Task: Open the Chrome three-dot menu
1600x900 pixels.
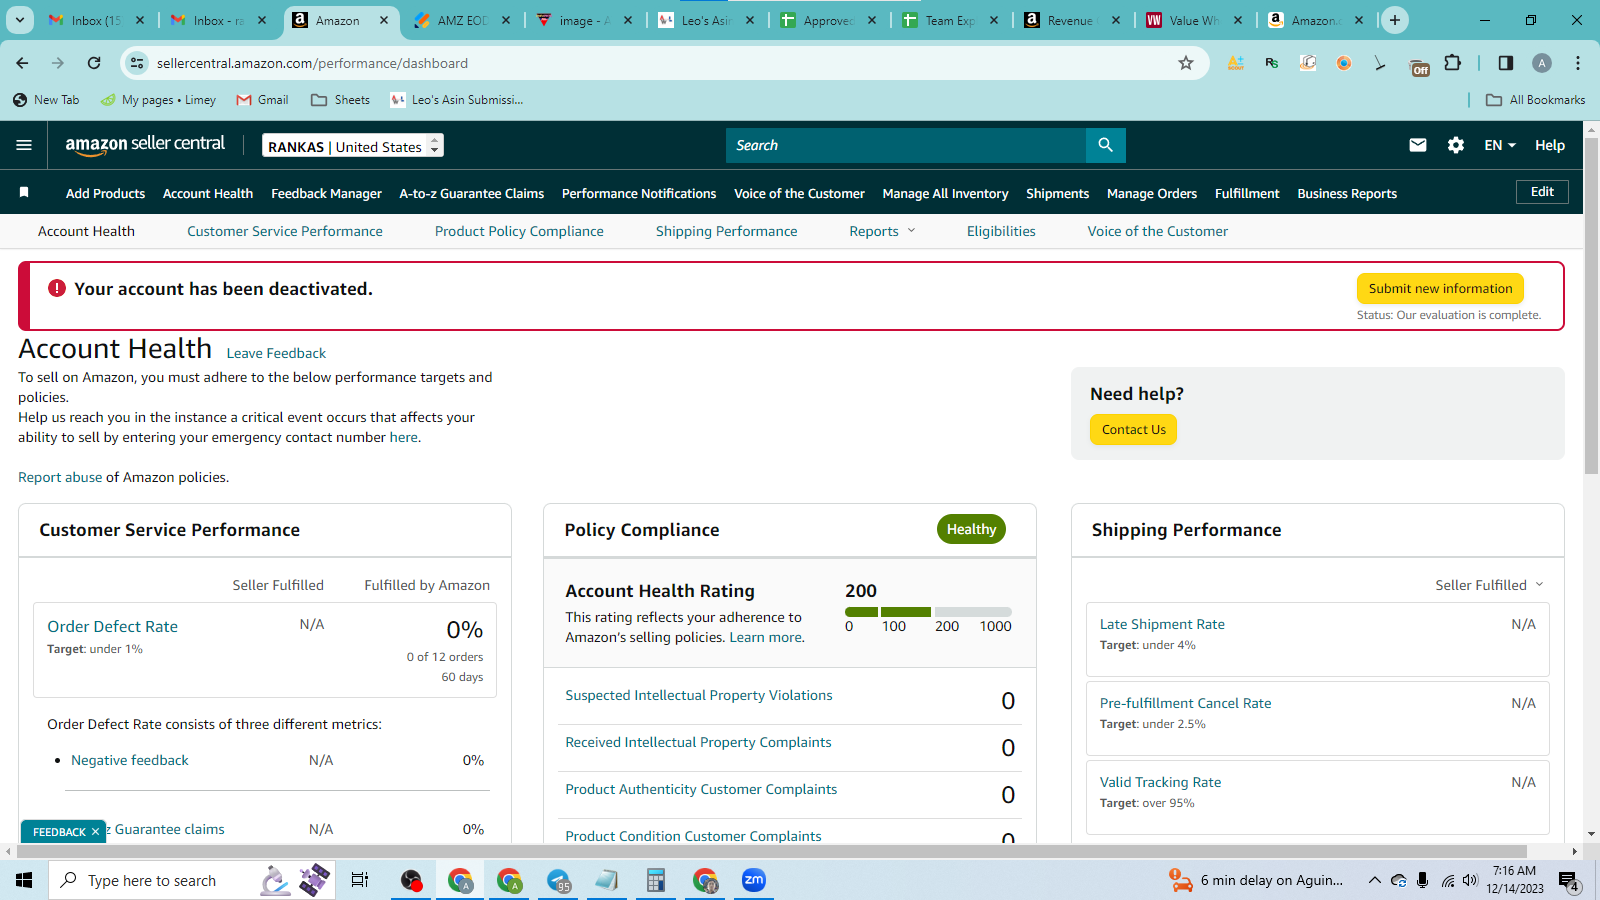Action: pos(1578,63)
